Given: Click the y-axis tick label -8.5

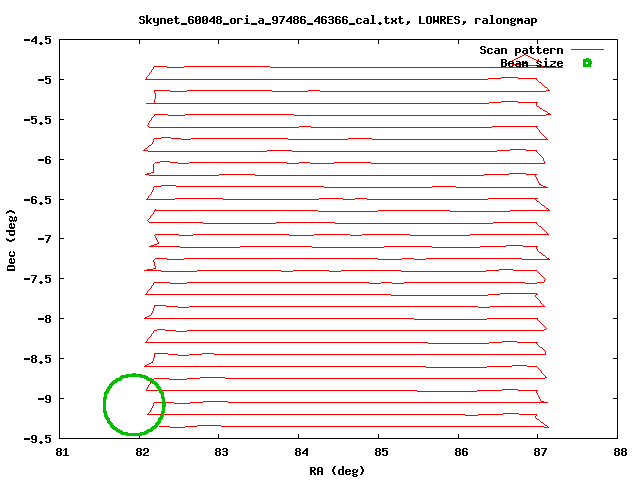Looking at the screenshot, I should (38, 359).
